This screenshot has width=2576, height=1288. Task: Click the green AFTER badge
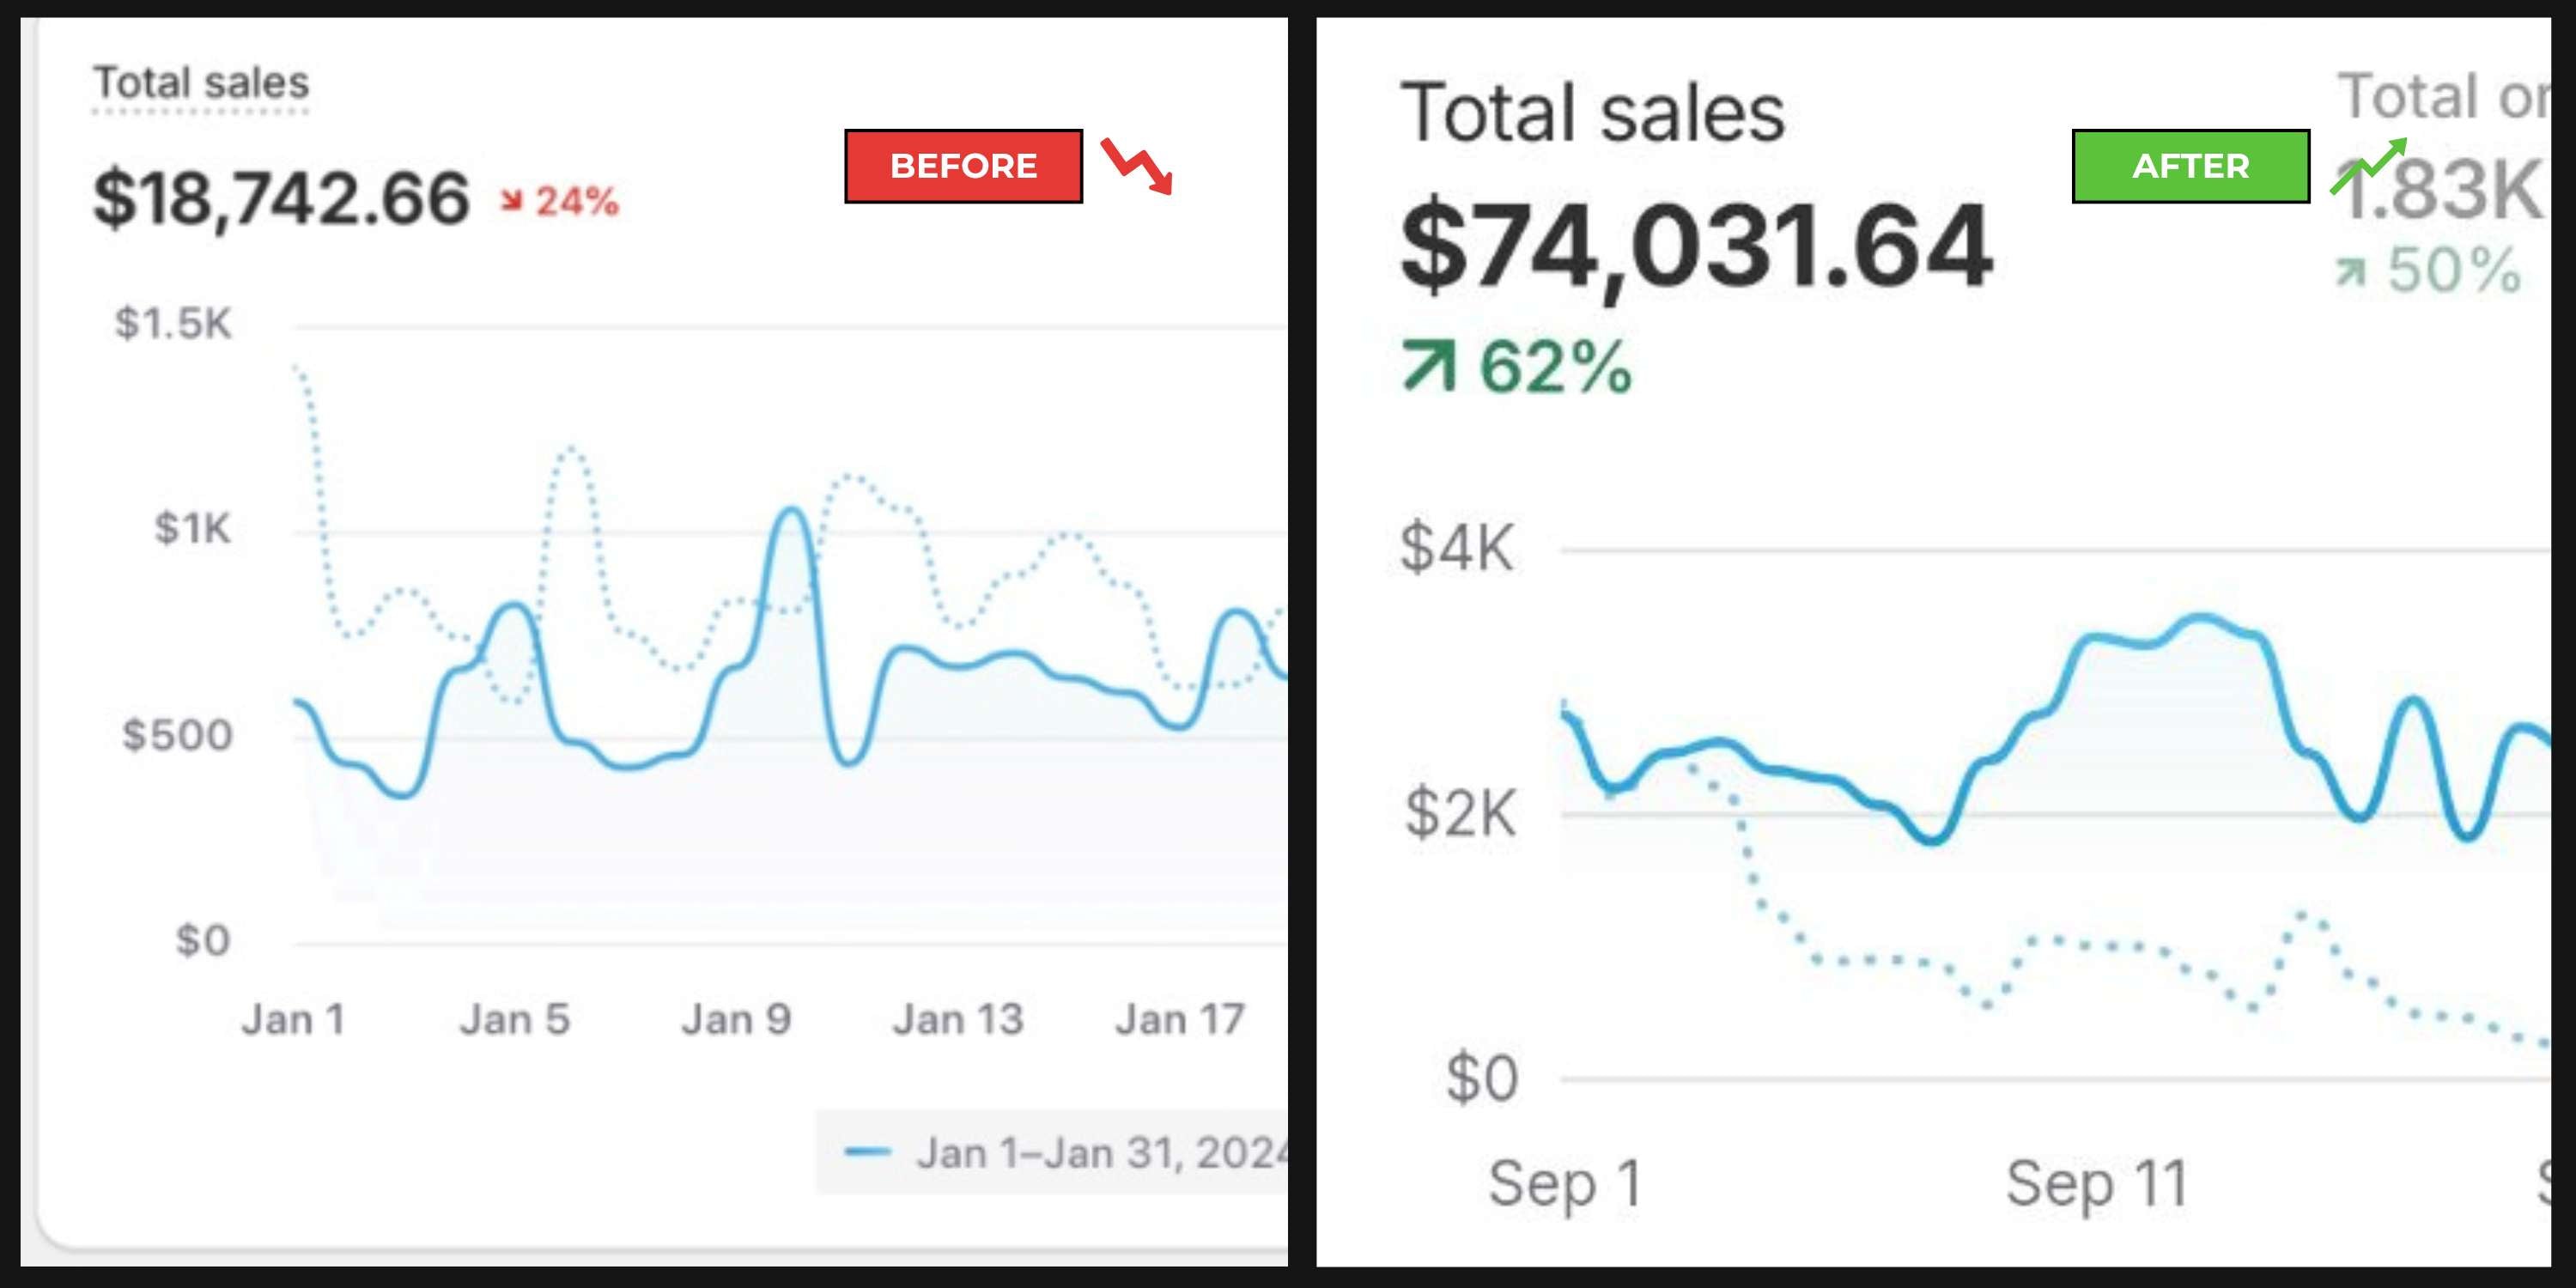[x=2190, y=166]
